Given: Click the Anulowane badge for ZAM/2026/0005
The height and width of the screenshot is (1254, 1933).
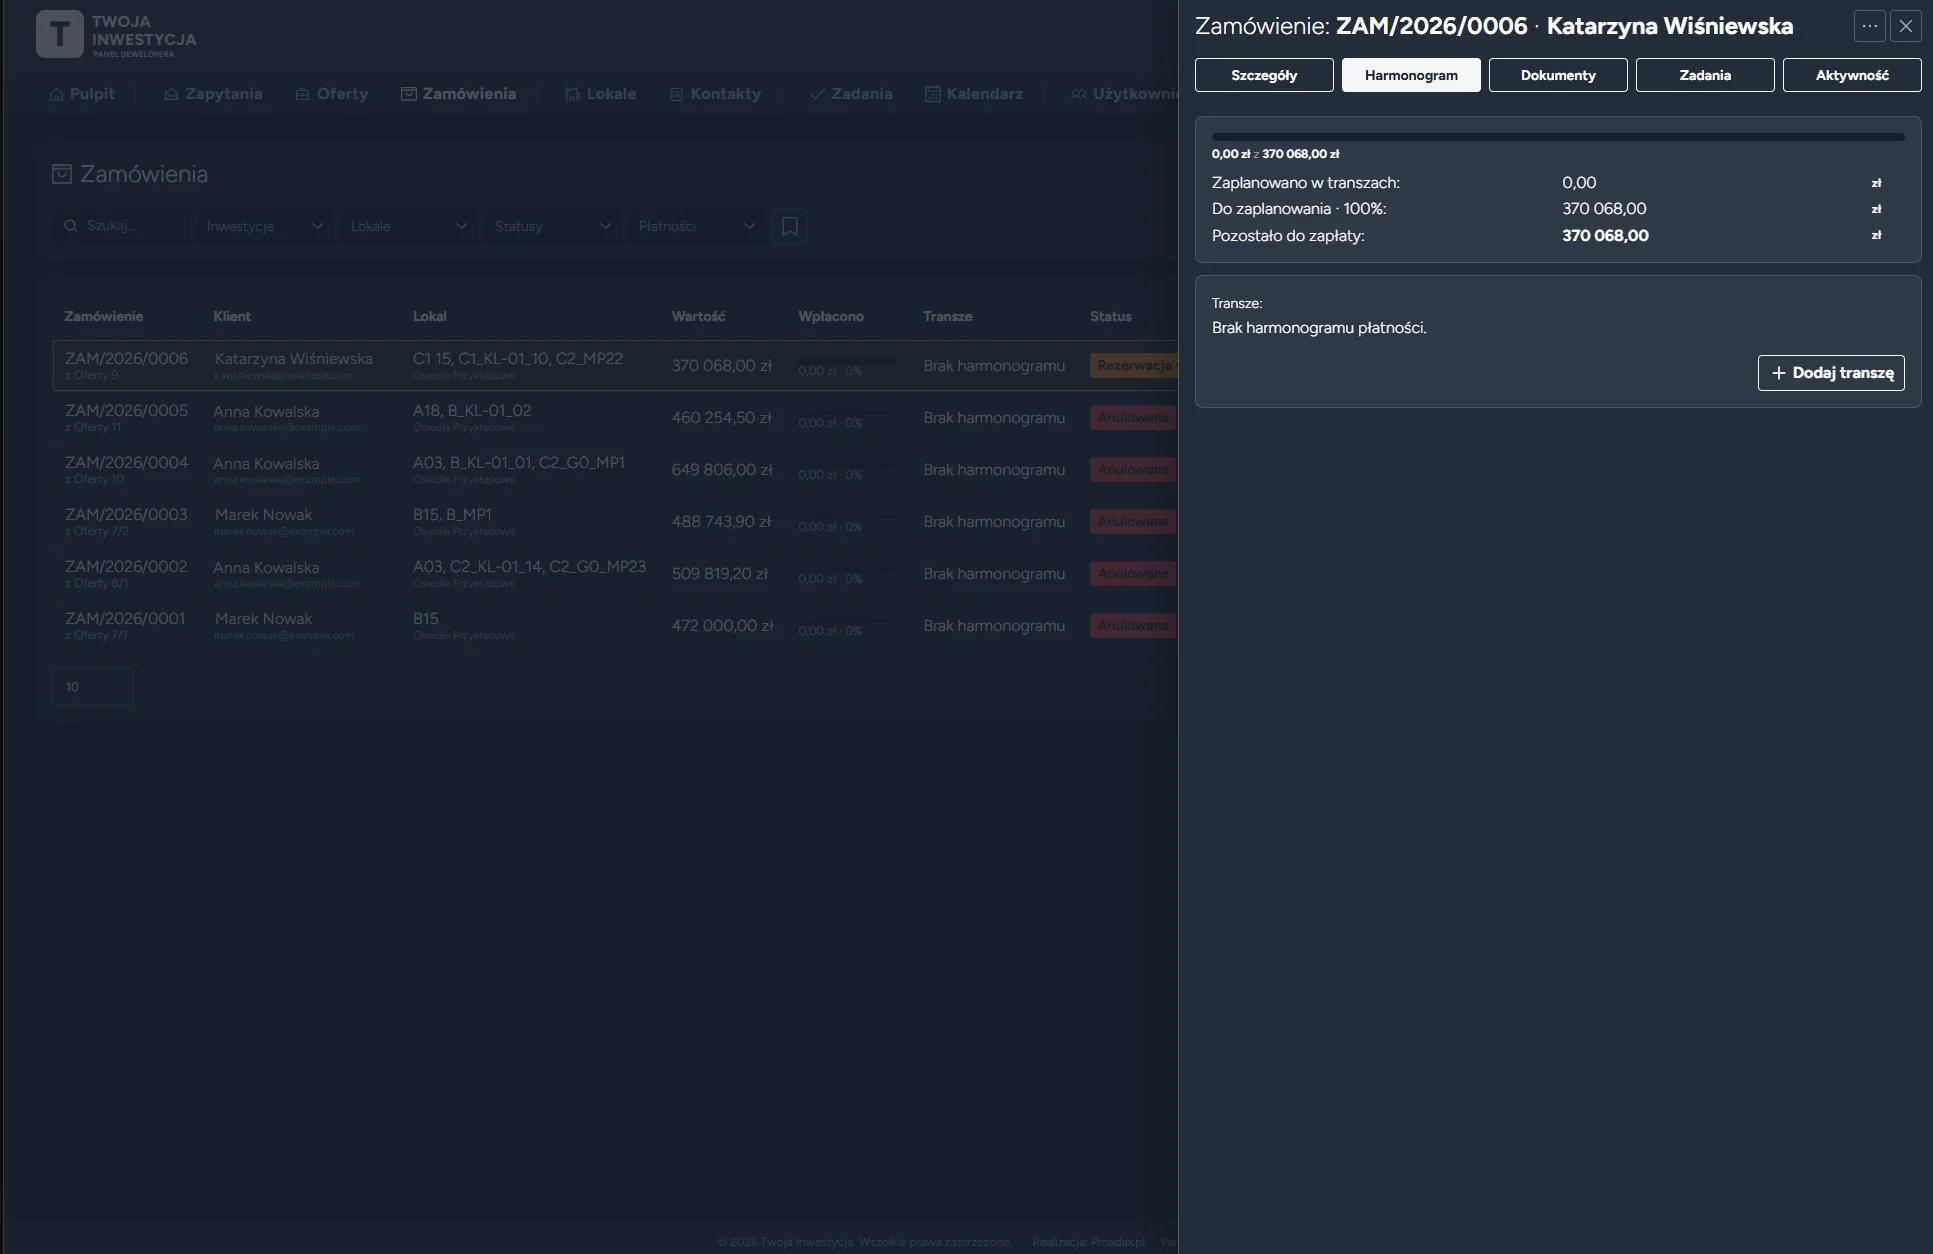Looking at the screenshot, I should [x=1133, y=418].
